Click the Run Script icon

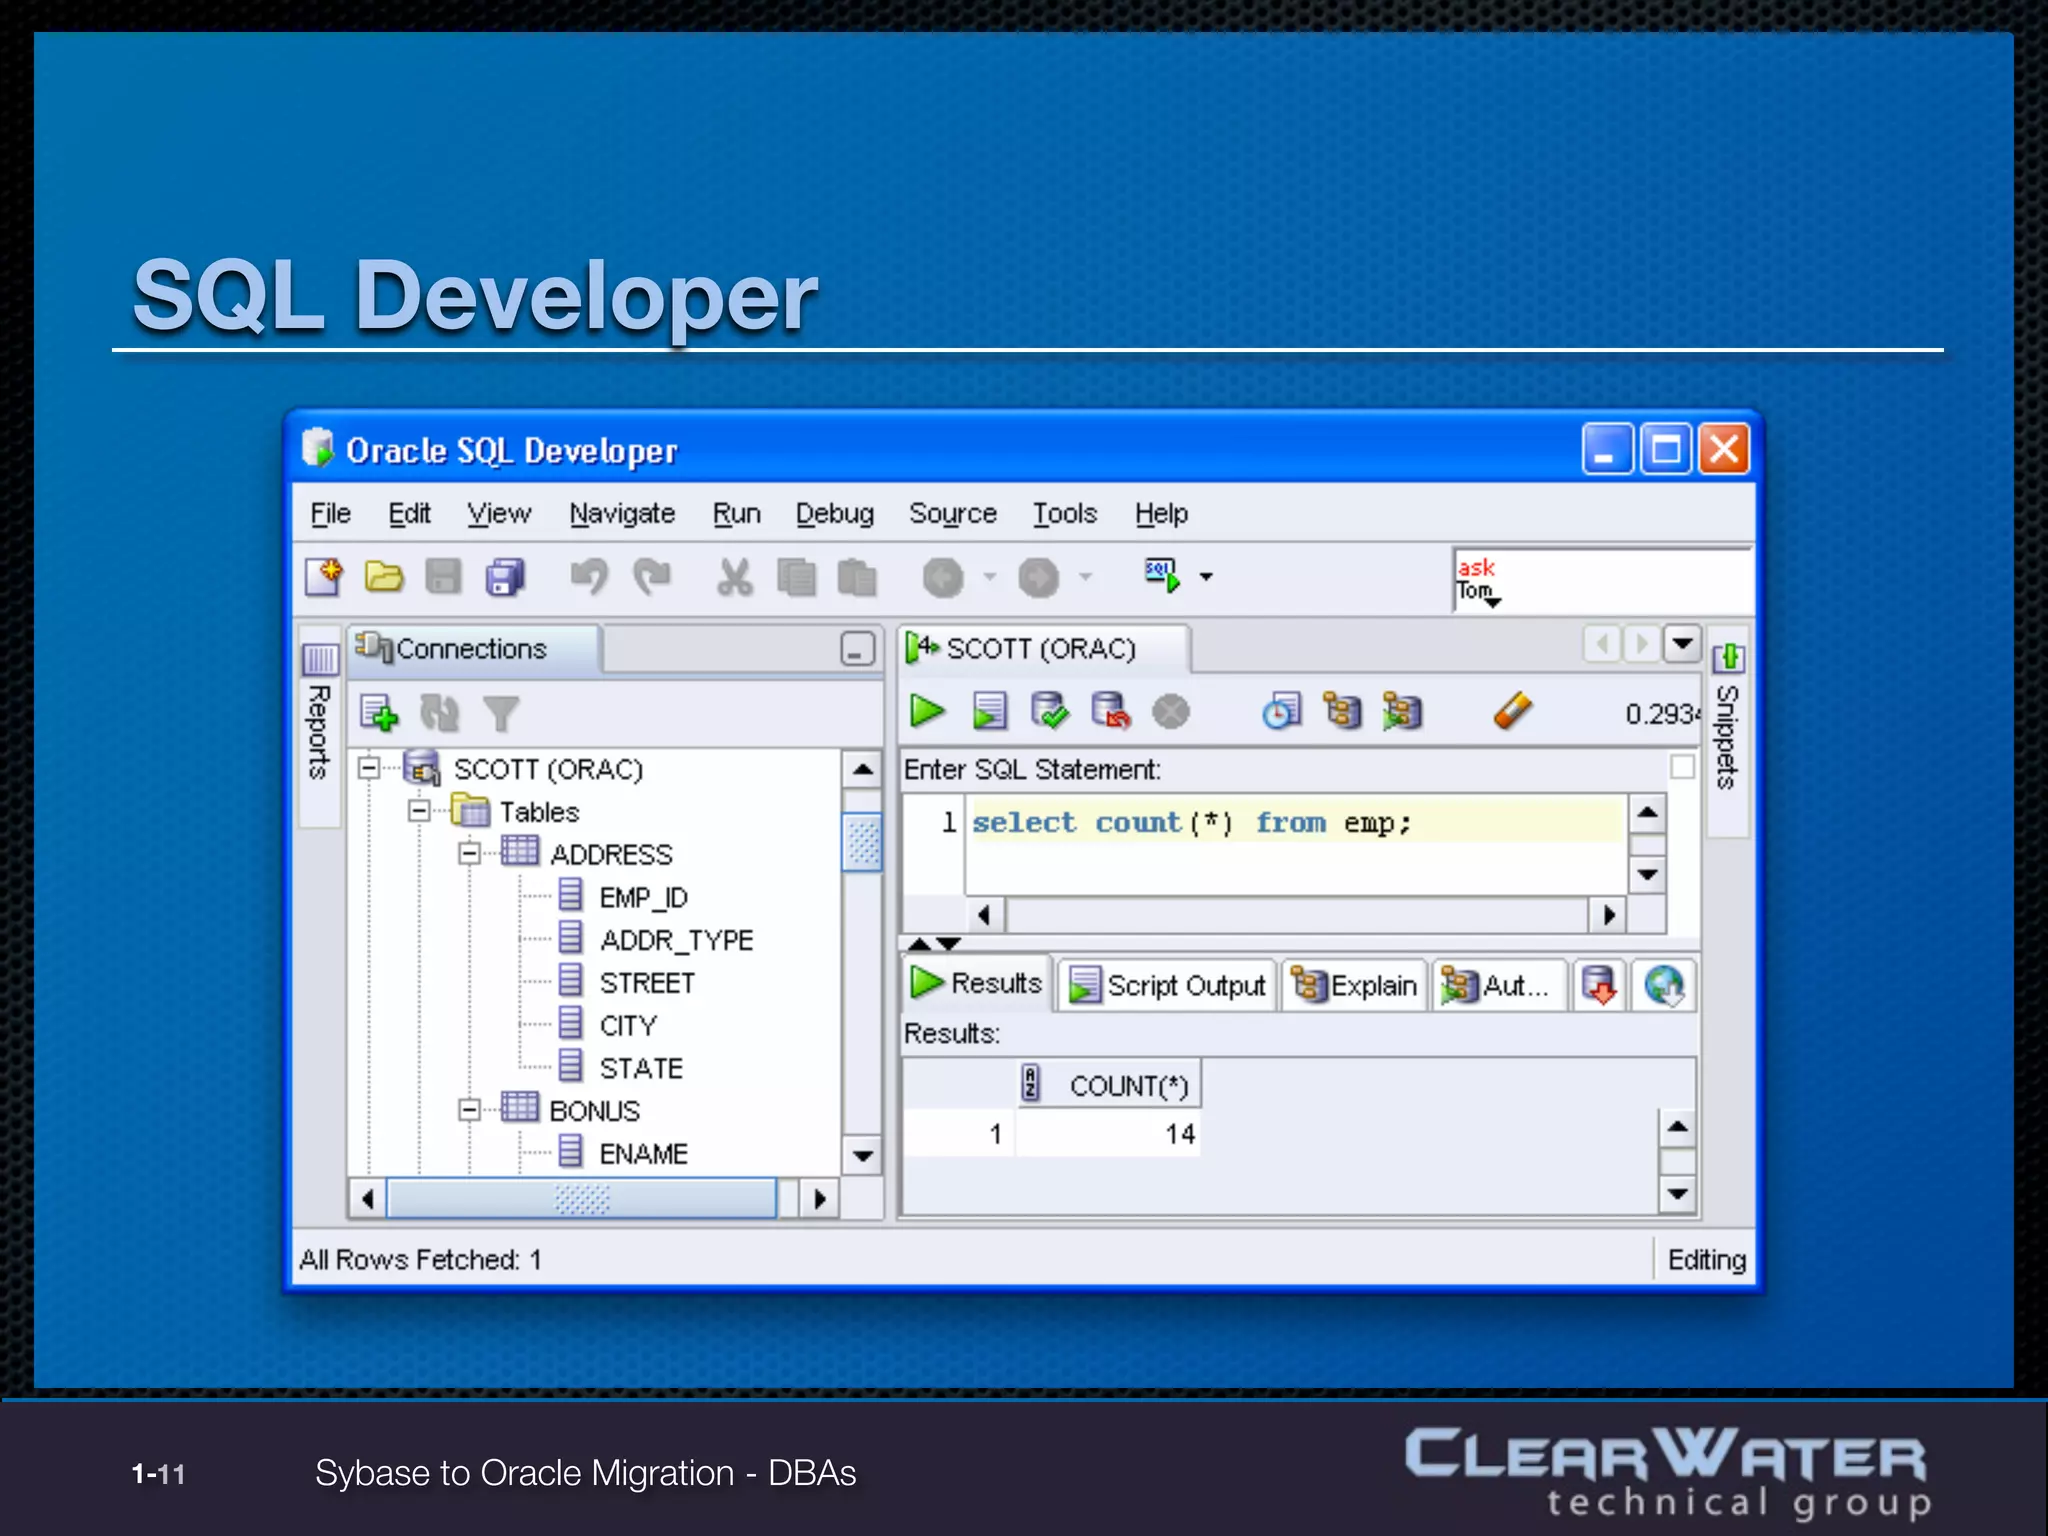(x=989, y=711)
